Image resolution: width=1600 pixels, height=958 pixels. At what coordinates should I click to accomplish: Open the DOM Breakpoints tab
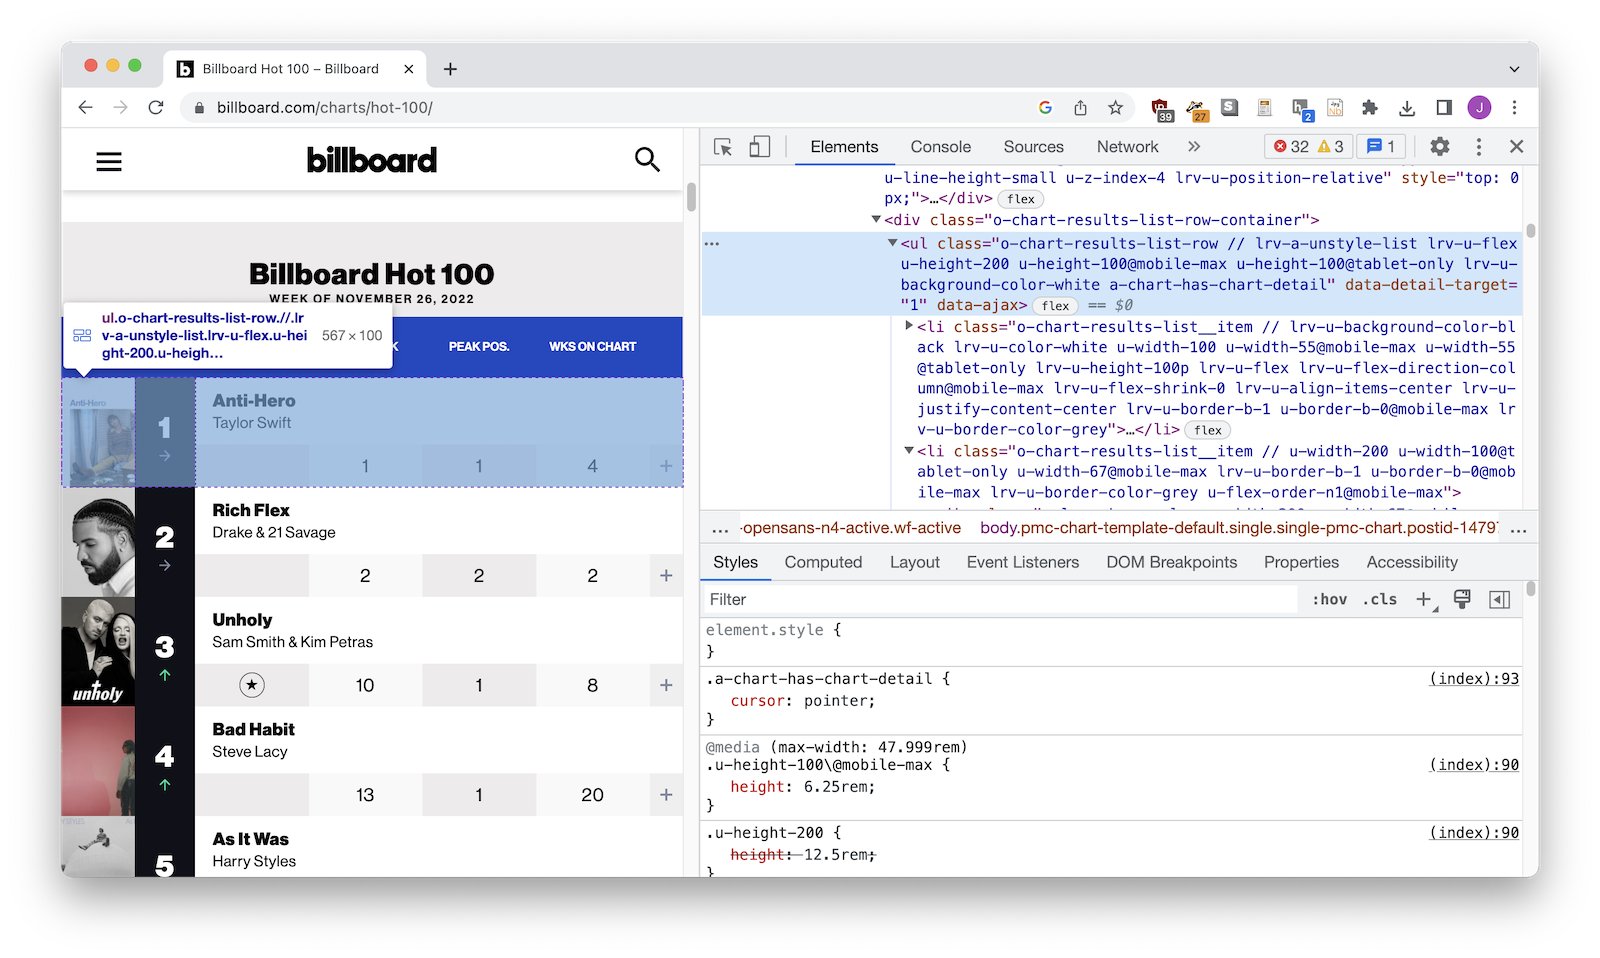click(1171, 562)
